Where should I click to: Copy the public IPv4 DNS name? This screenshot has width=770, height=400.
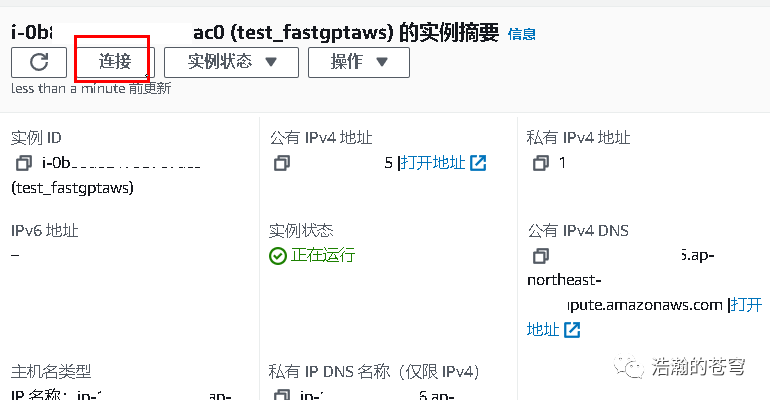(x=540, y=256)
